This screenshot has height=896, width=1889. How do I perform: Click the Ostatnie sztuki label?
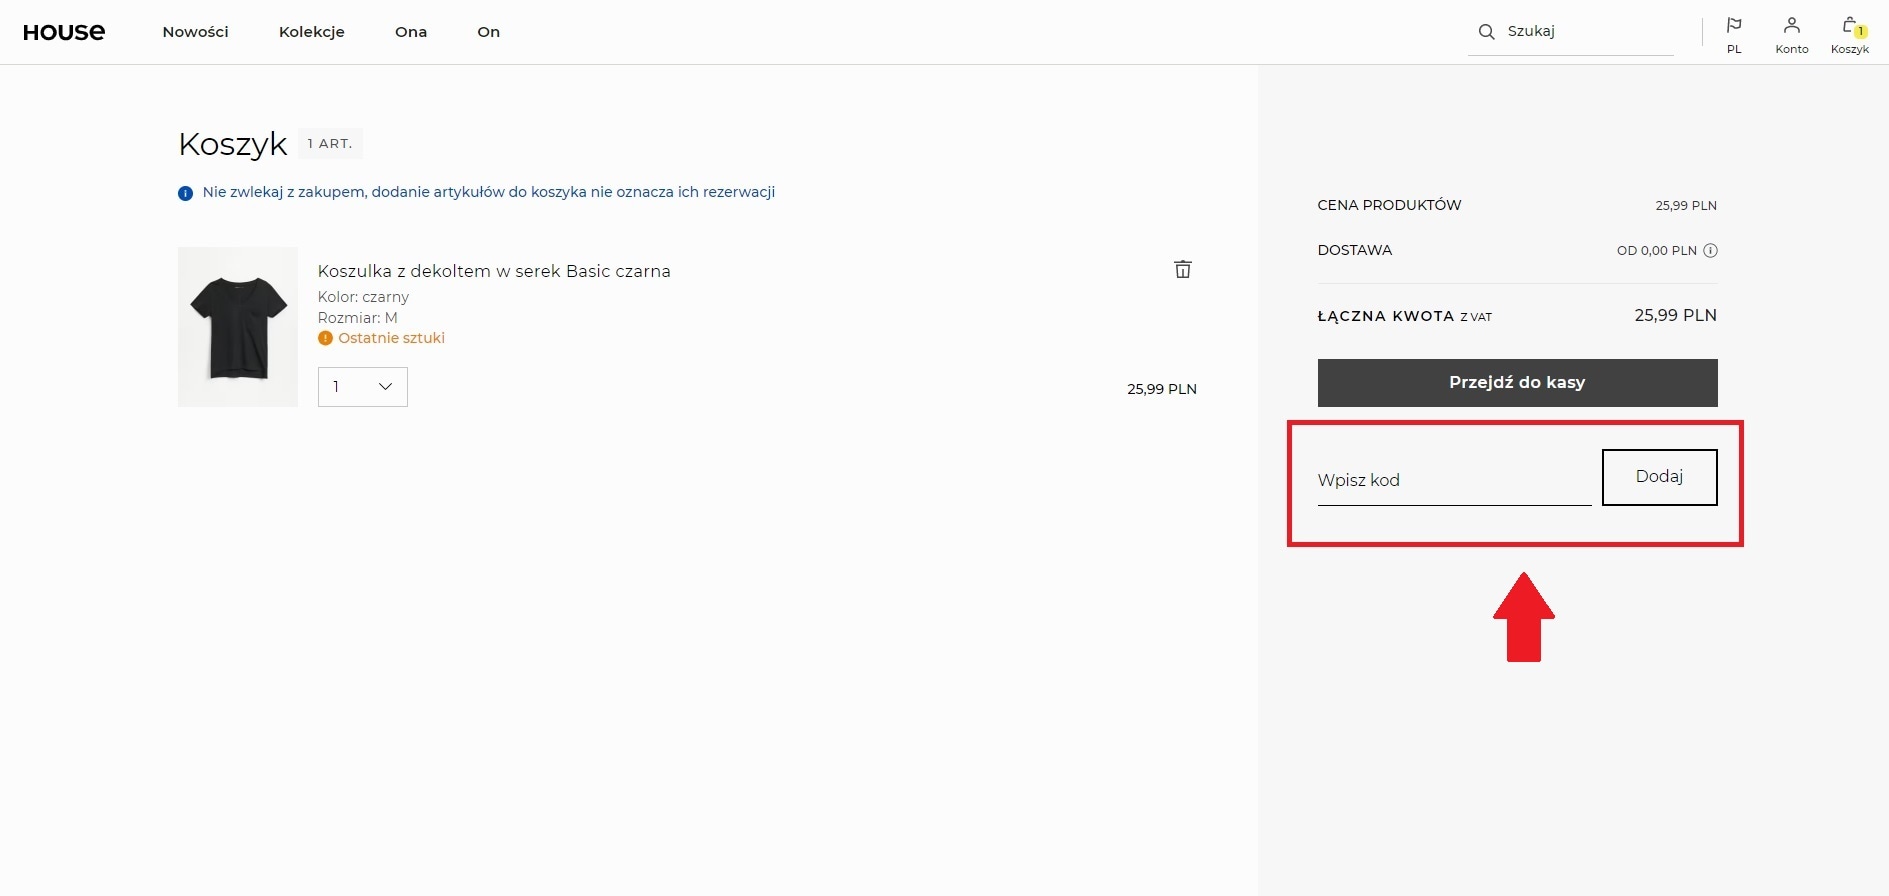(x=392, y=338)
